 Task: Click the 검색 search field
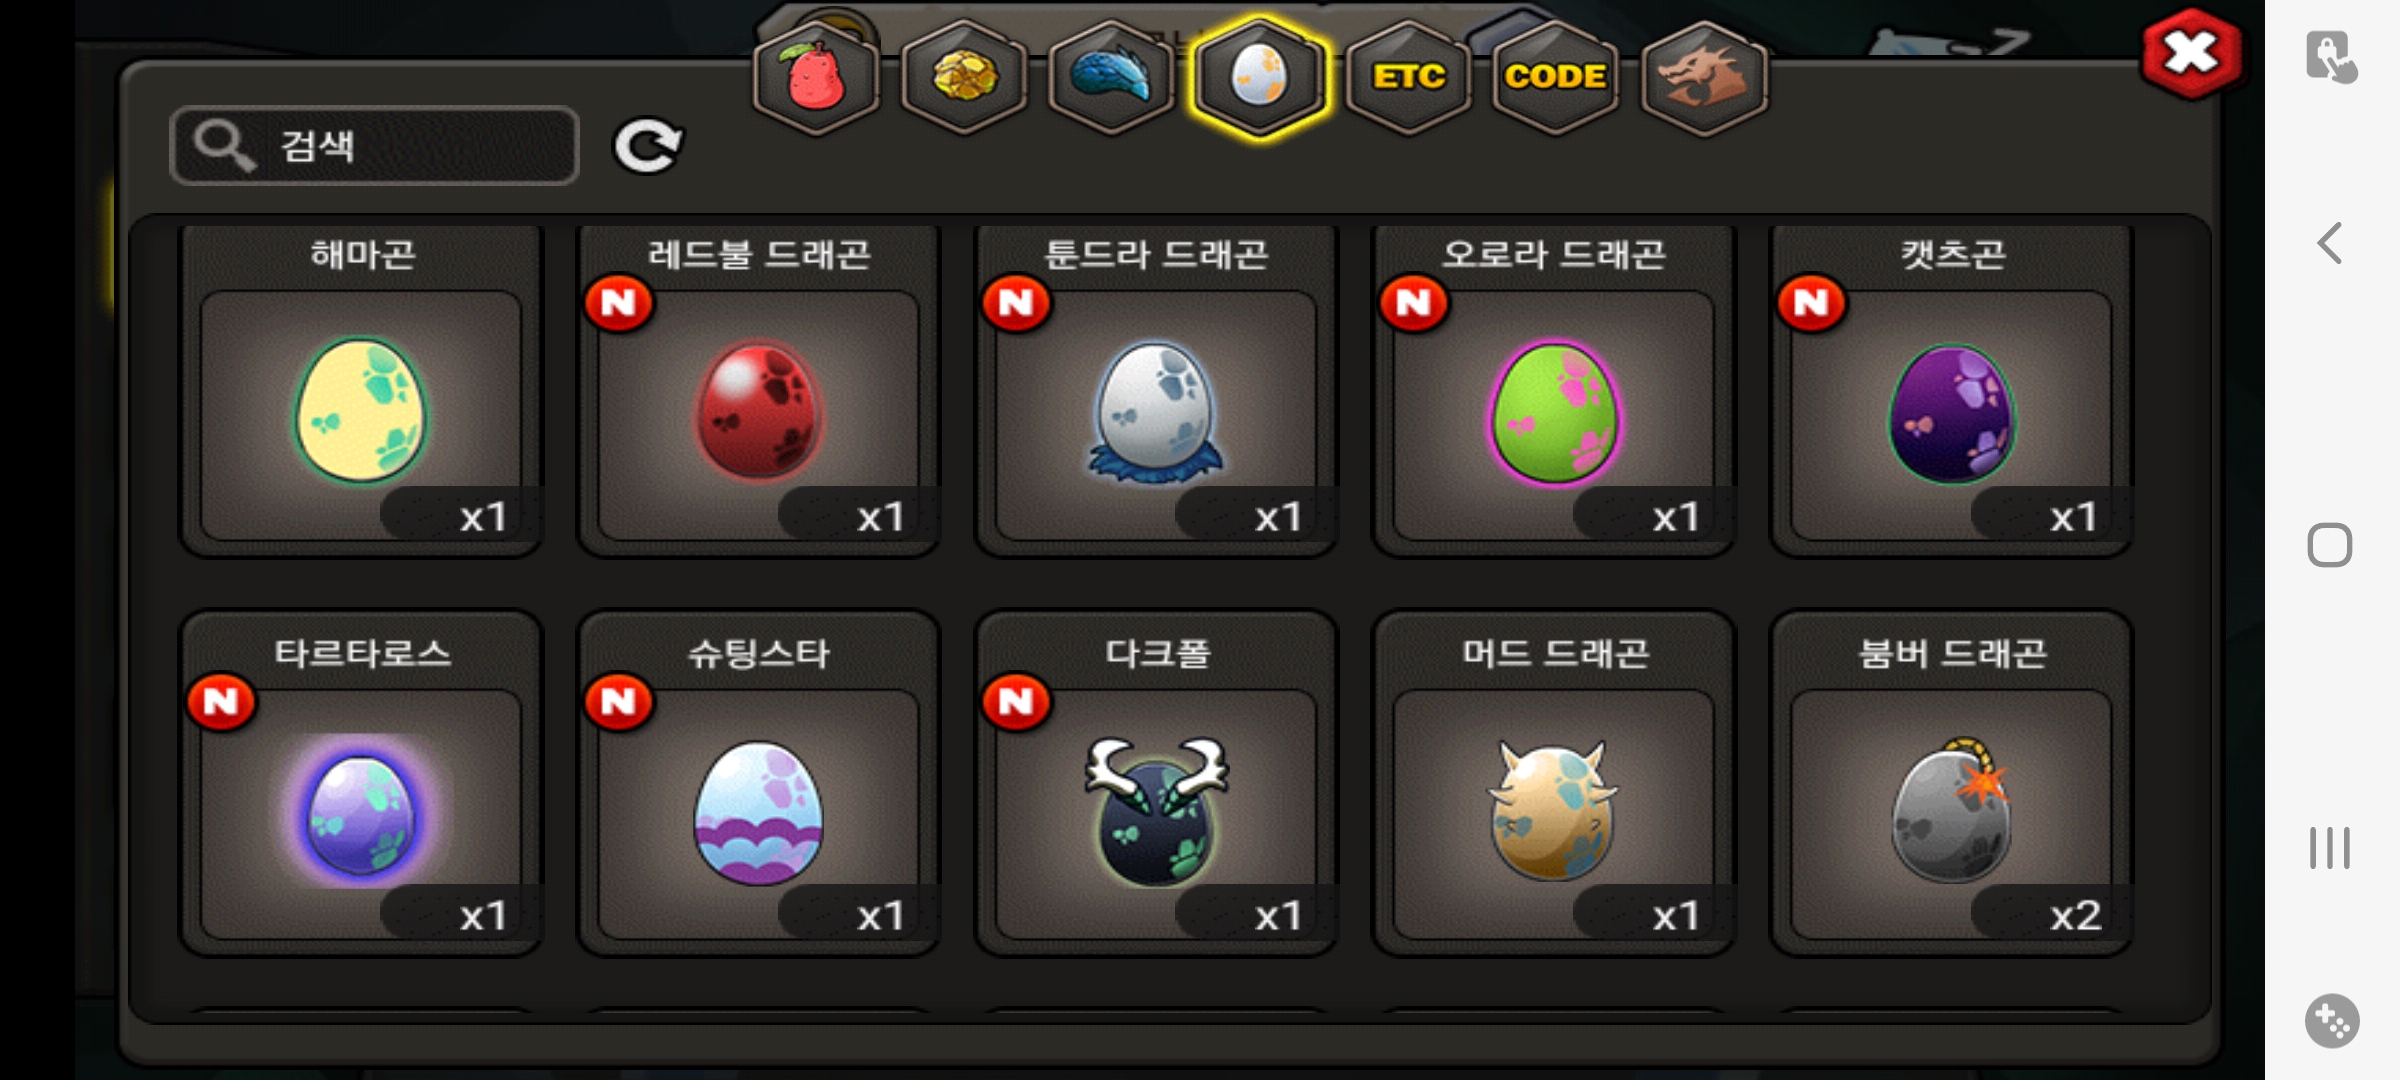pyautogui.click(x=375, y=146)
